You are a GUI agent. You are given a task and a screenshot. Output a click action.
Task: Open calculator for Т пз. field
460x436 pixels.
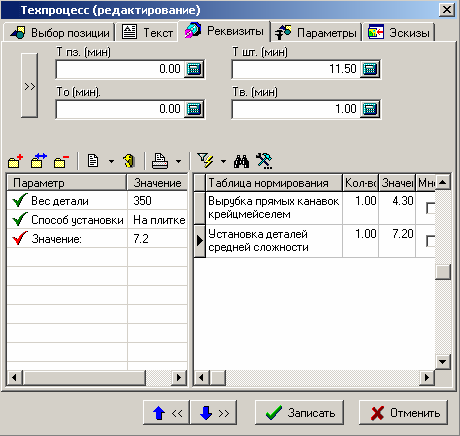[x=194, y=69]
